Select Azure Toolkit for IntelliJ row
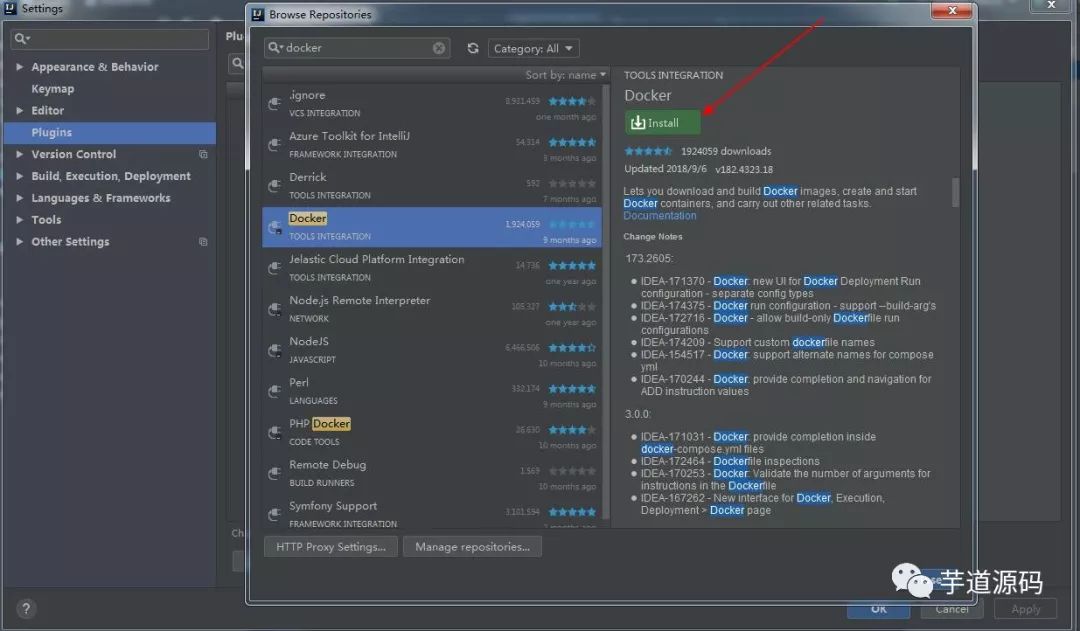1080x631 pixels. click(432, 145)
